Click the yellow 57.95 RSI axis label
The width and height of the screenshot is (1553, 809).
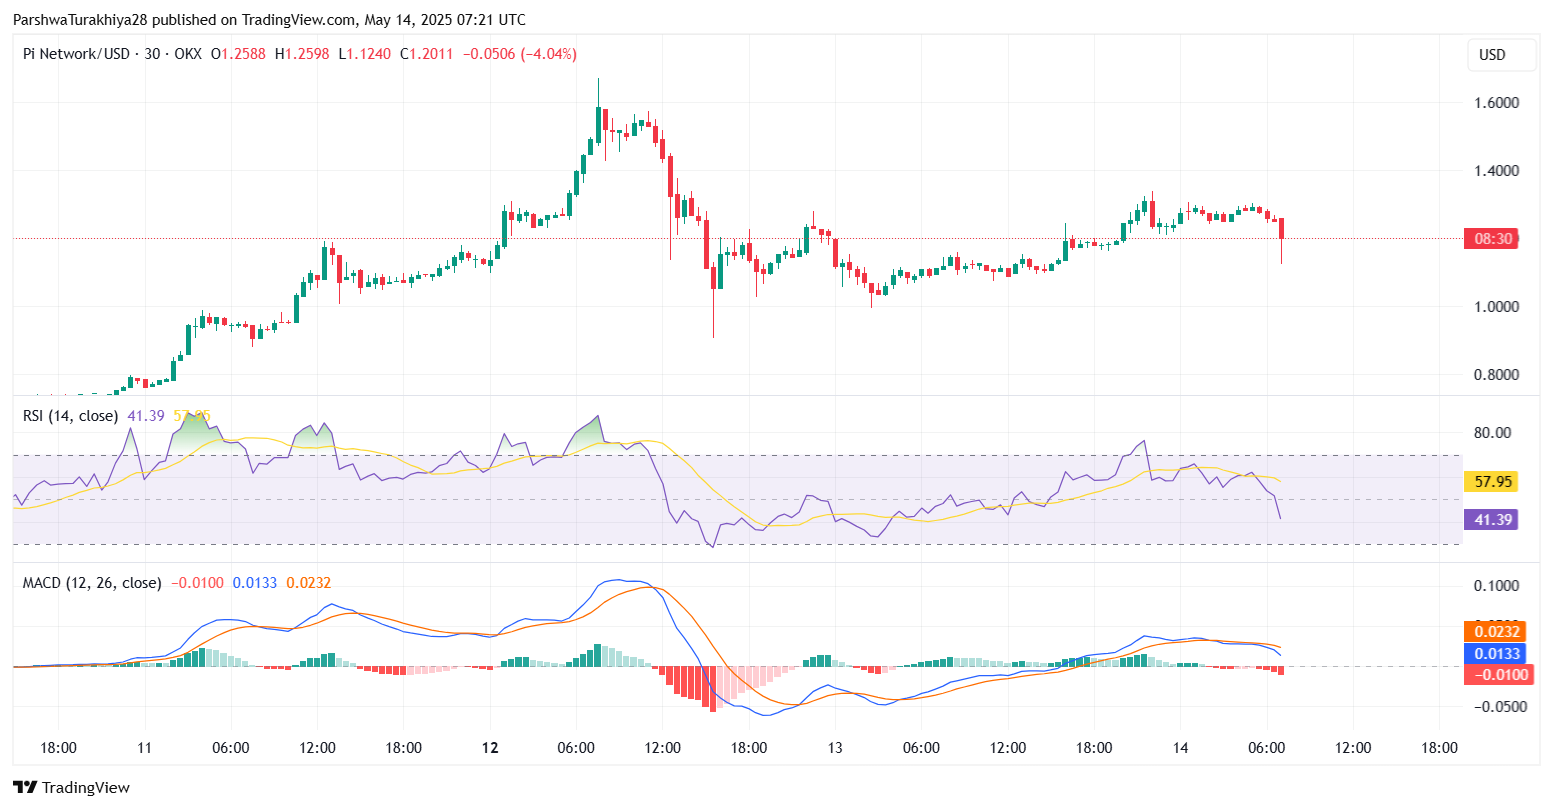(x=1490, y=482)
